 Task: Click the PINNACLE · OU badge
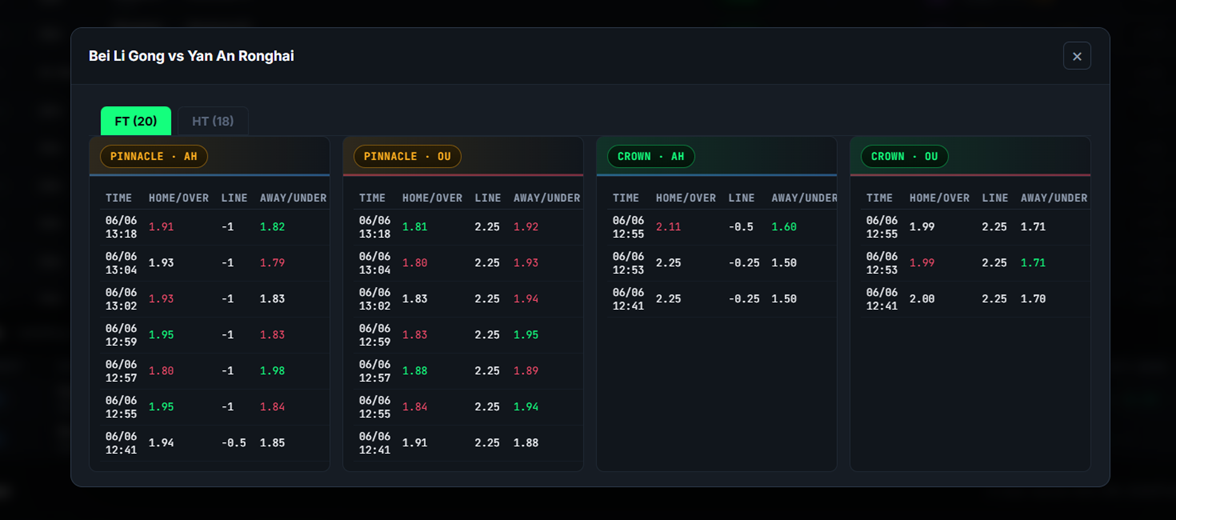(x=408, y=156)
